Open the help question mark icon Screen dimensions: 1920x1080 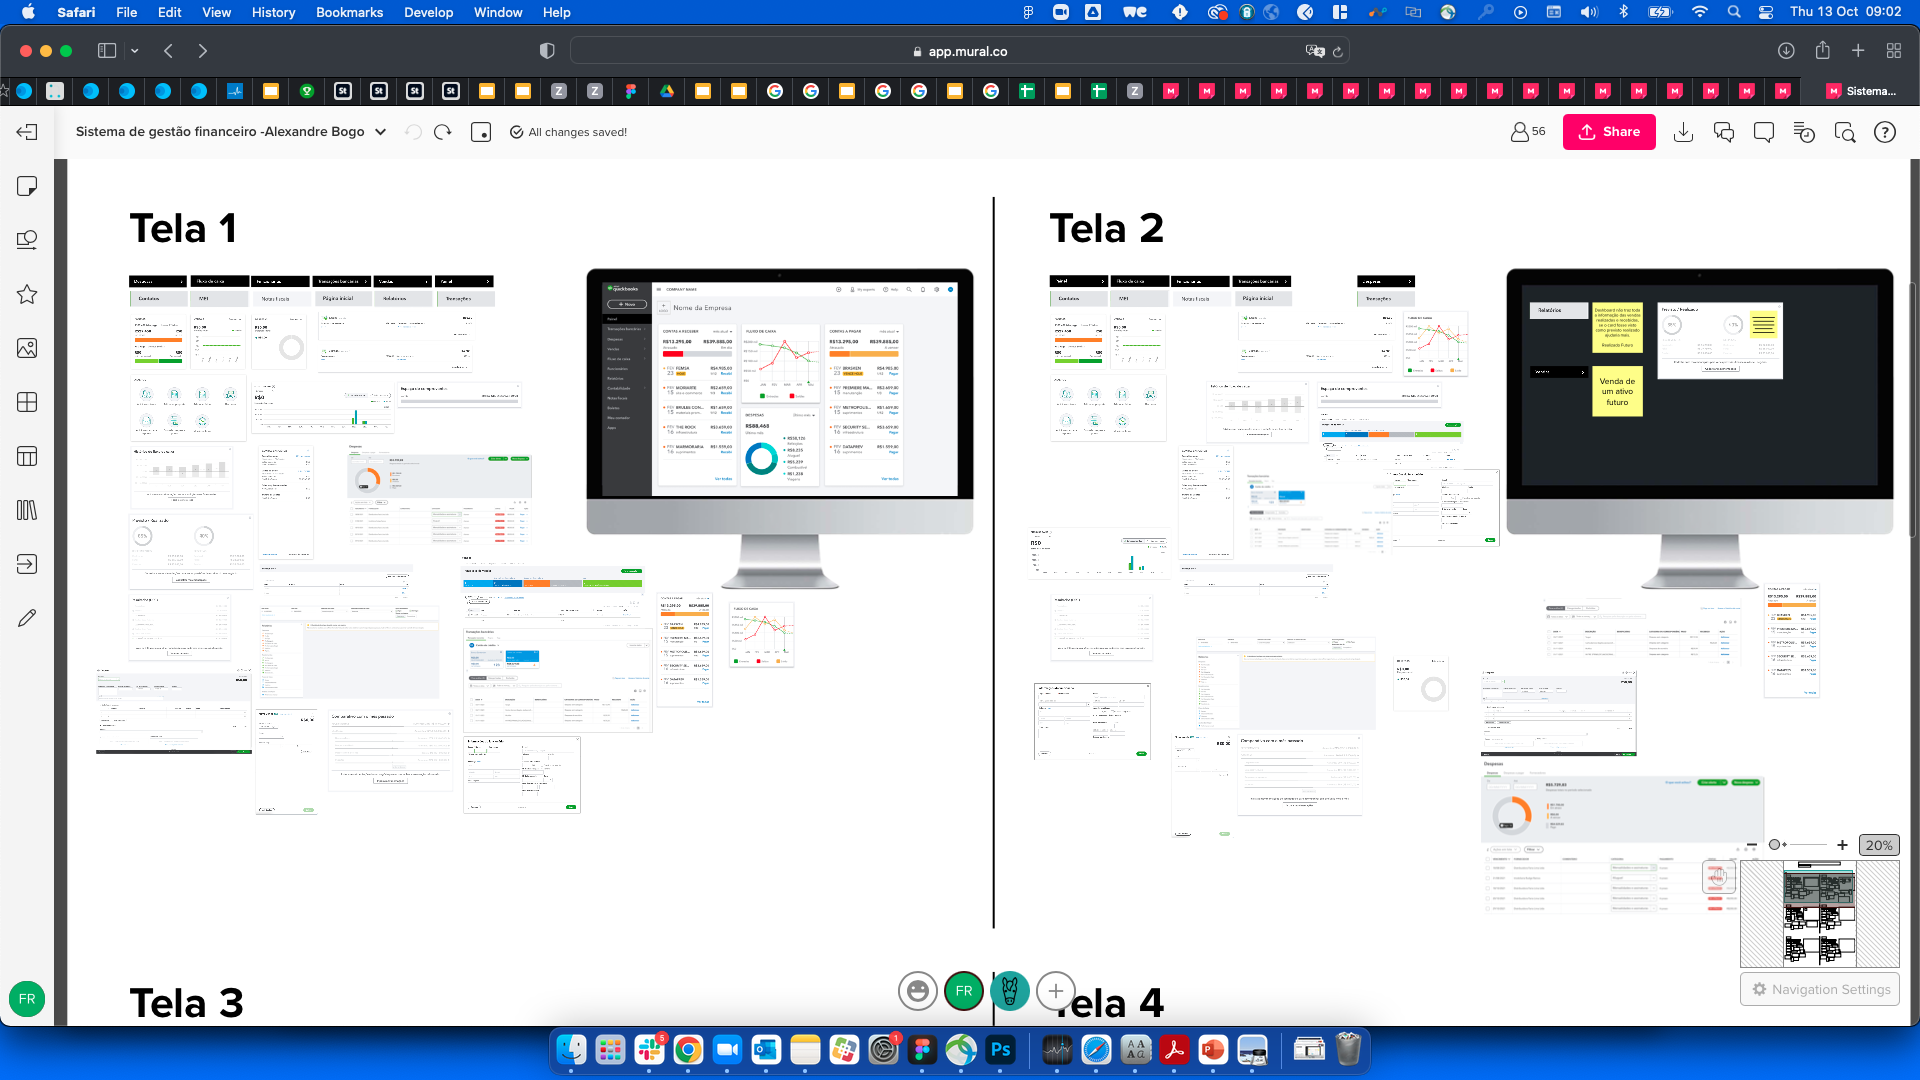tap(1885, 132)
